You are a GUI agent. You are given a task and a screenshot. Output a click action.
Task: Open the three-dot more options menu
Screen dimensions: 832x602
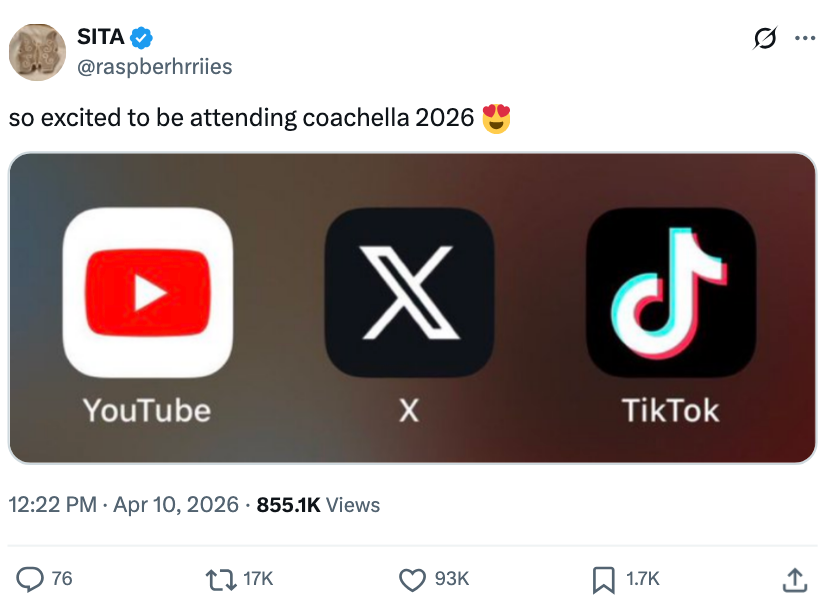click(x=804, y=39)
